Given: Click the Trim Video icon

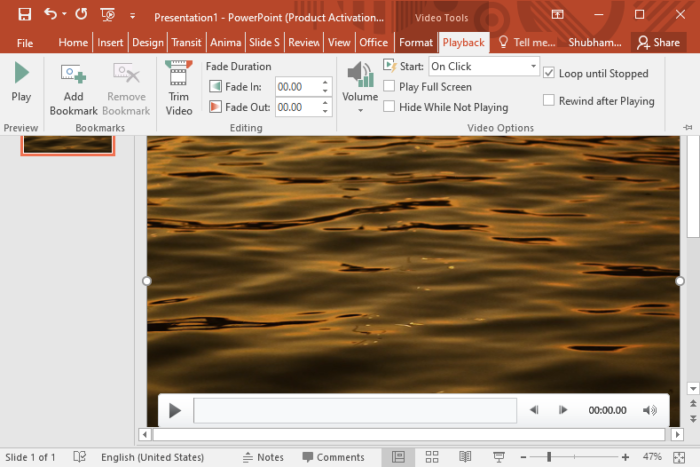Looking at the screenshot, I should pyautogui.click(x=179, y=88).
